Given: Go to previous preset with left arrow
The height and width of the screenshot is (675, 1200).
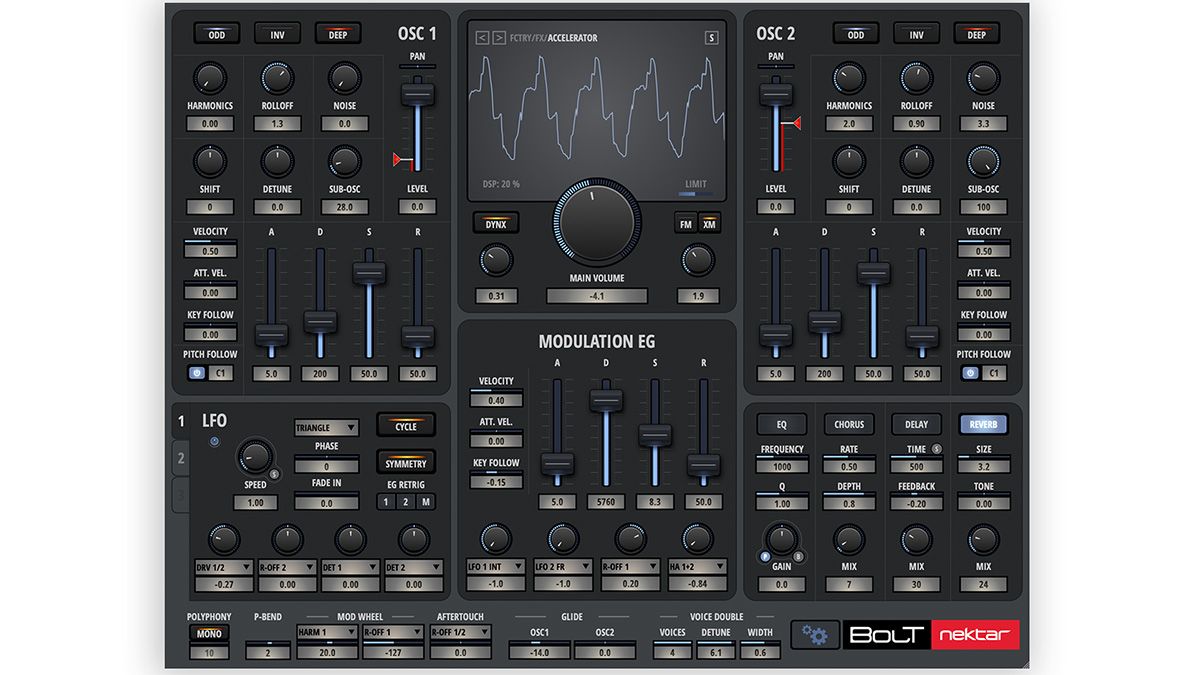Looking at the screenshot, I should pyautogui.click(x=482, y=38).
